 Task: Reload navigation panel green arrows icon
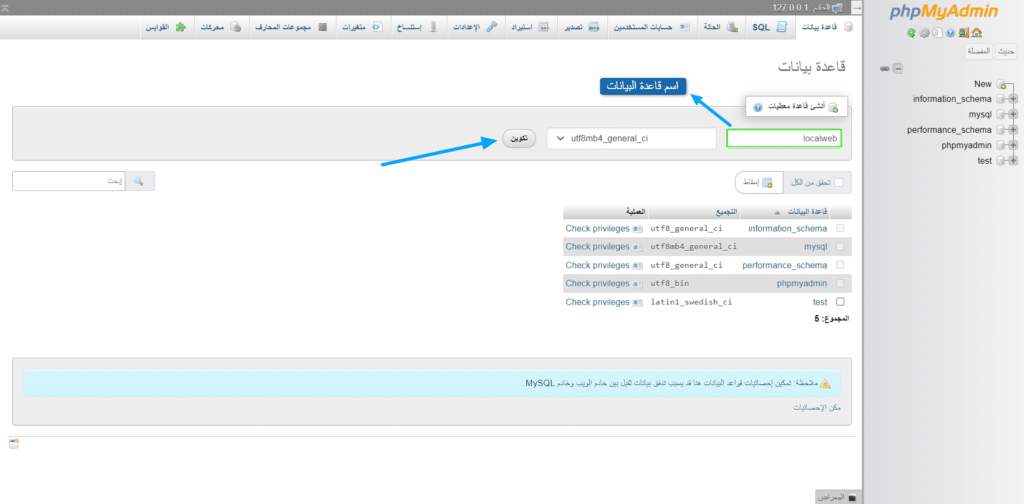(911, 33)
